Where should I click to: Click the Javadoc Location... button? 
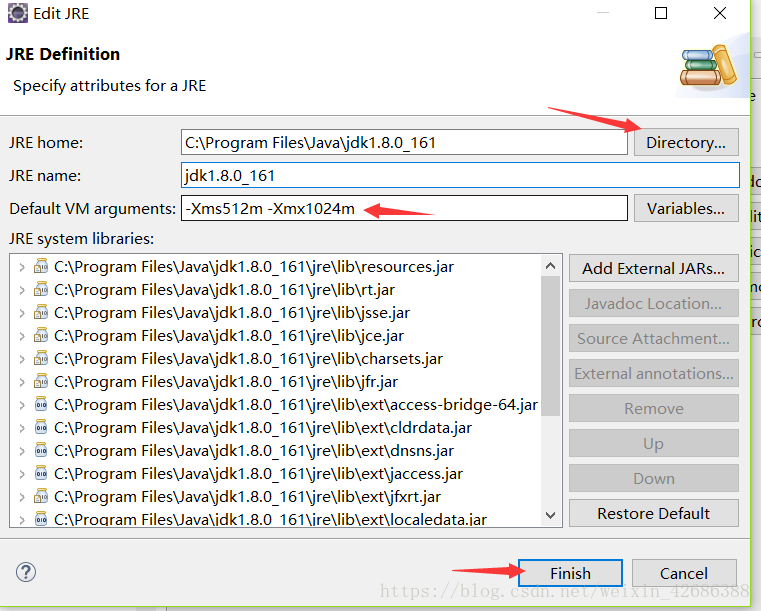tap(654, 303)
